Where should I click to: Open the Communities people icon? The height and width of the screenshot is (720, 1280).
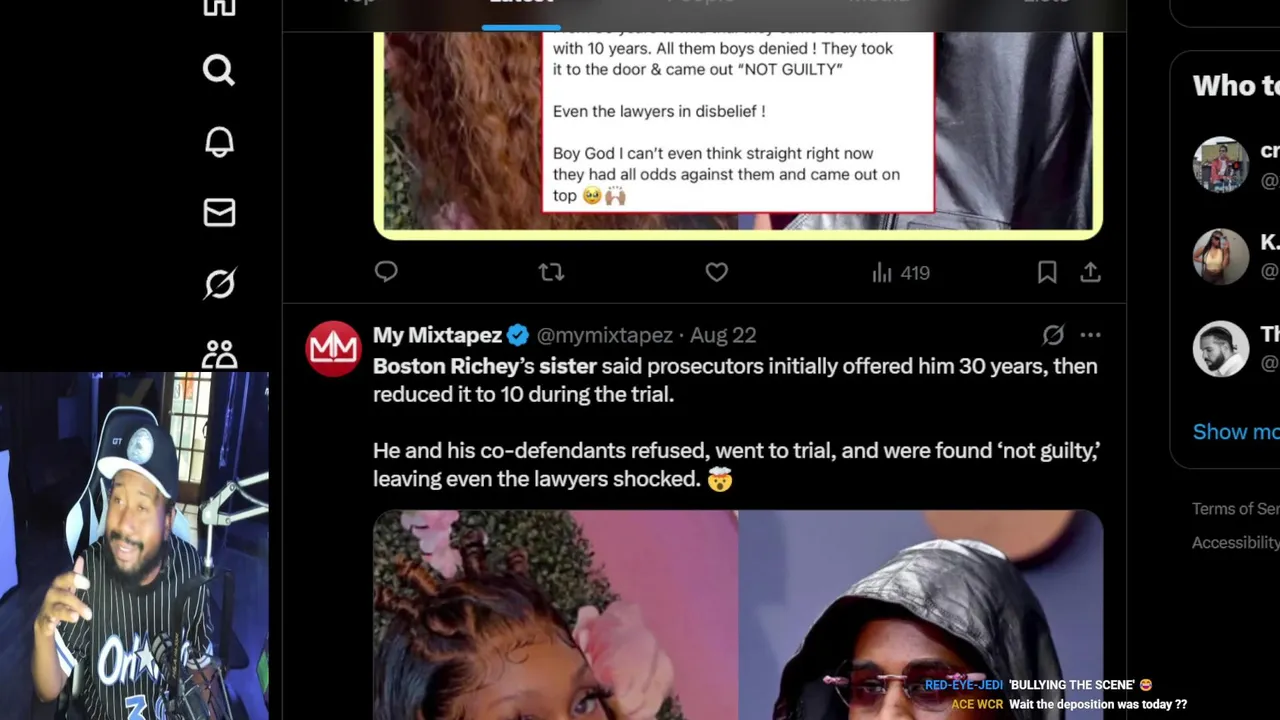[x=219, y=355]
